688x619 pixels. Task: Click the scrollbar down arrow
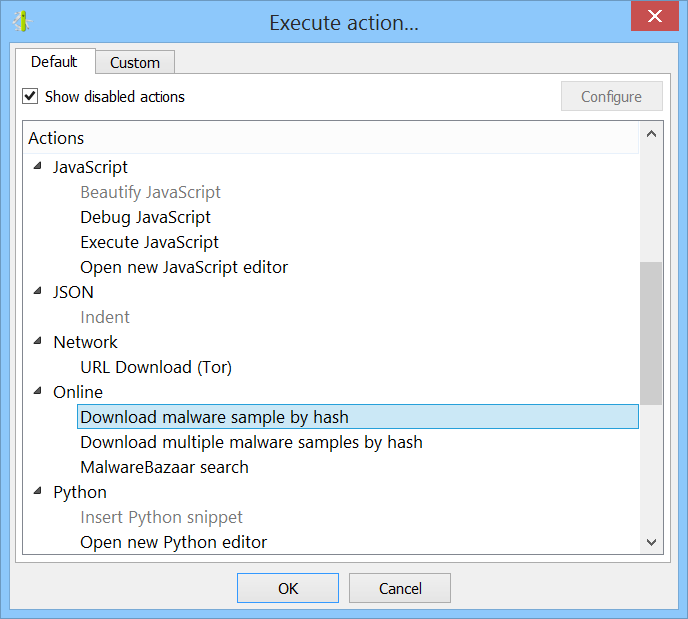pos(651,542)
